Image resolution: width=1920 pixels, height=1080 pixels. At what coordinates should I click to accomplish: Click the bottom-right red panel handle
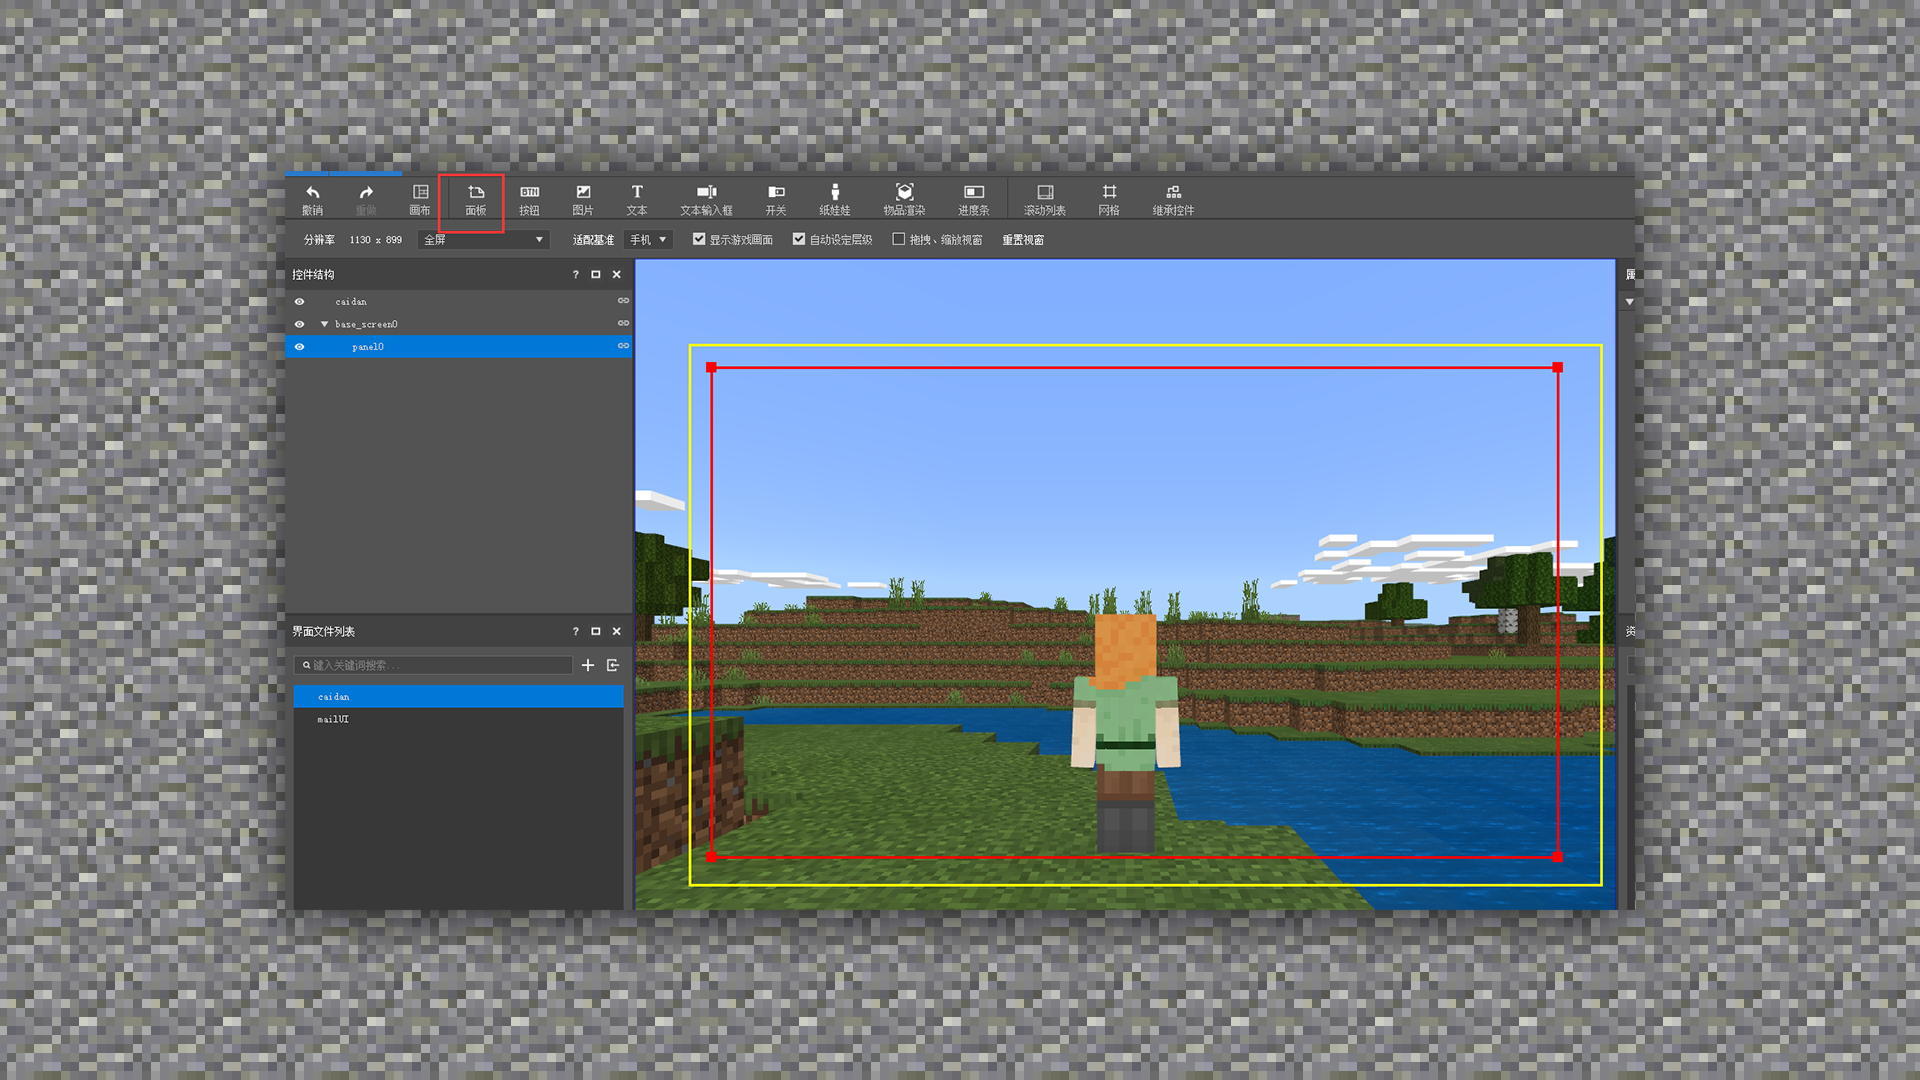point(1558,857)
